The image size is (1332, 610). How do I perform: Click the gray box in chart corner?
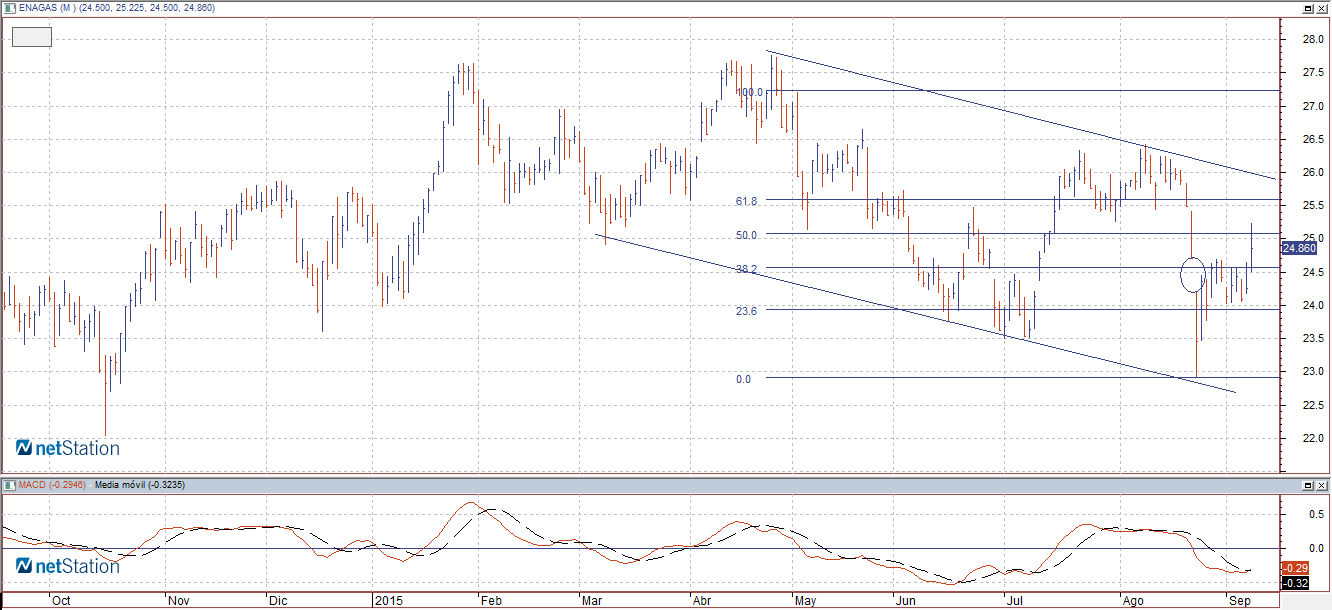click(31, 37)
